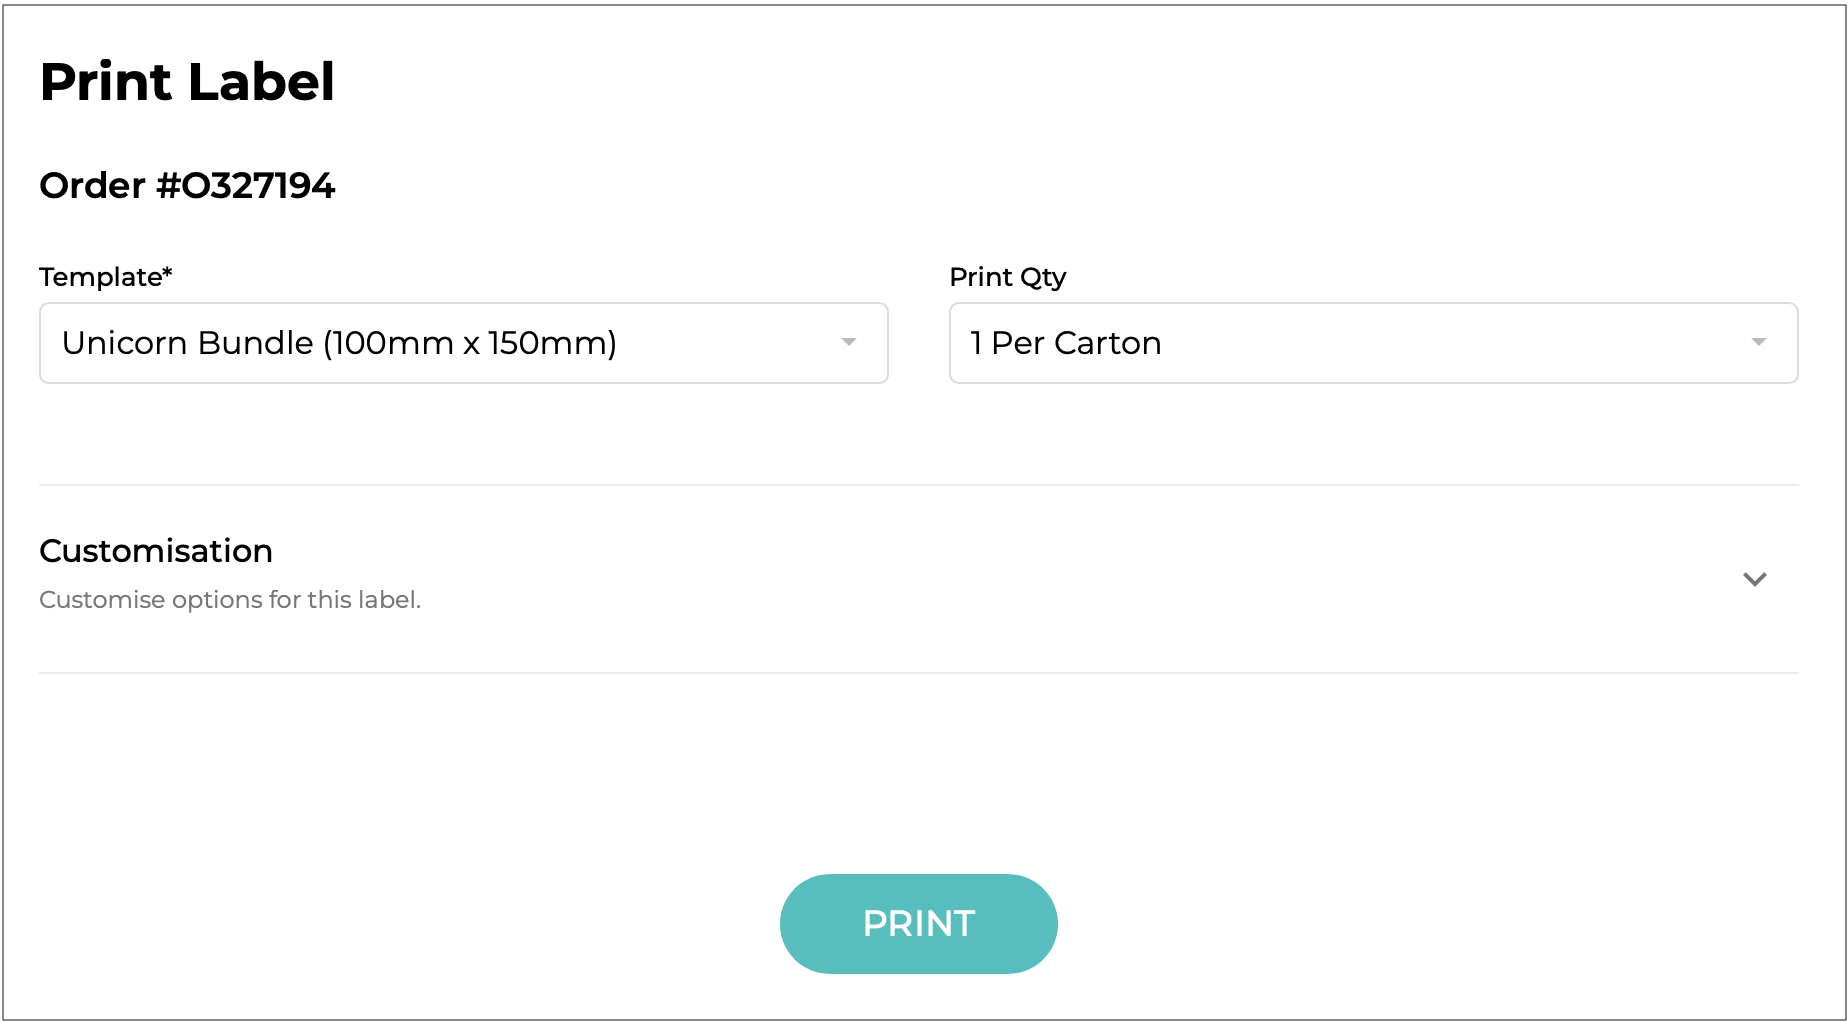Click the 1 Per Carton value text
Viewport: 1848px width, 1022px height.
pyautogui.click(x=1066, y=343)
